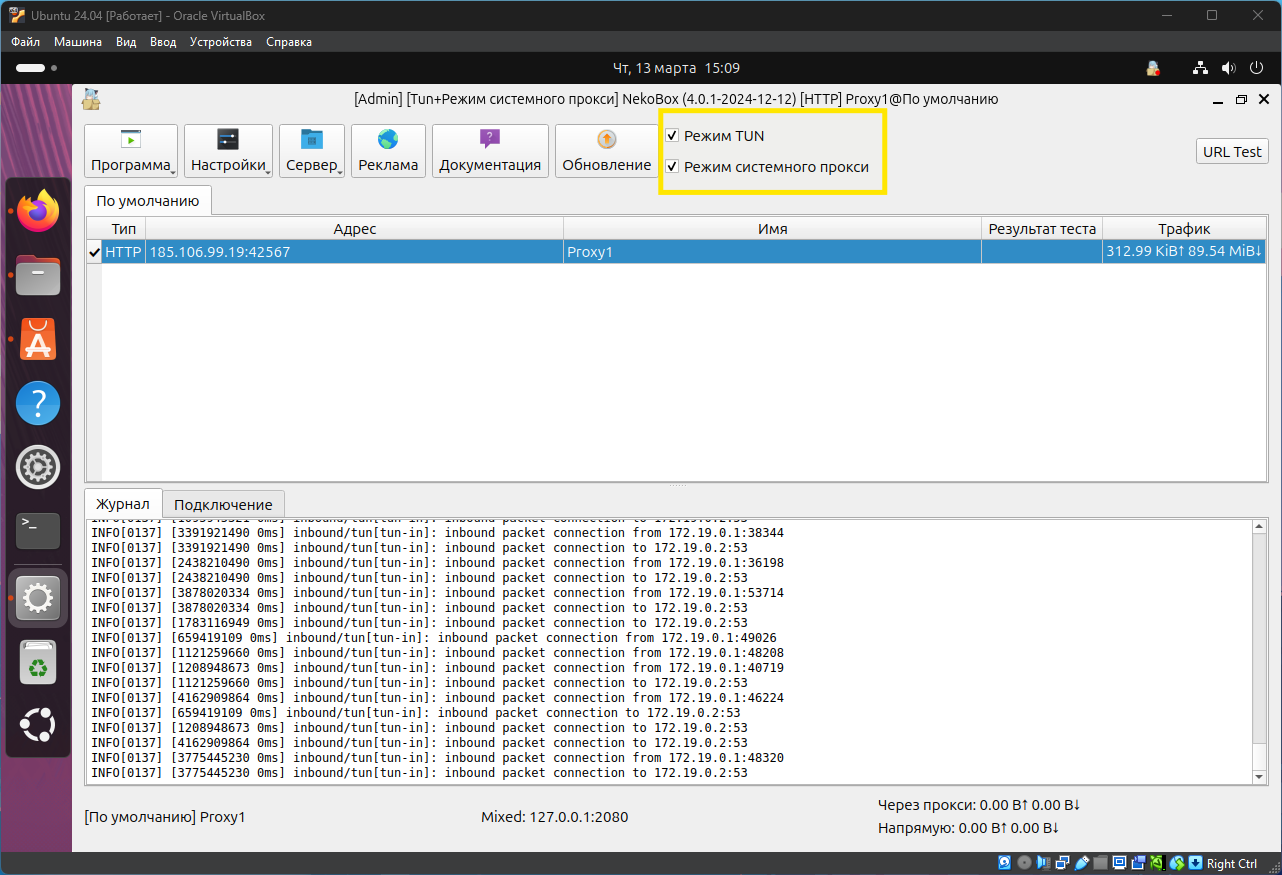Switch to the Журнал tab
Viewport: 1282px width, 875px height.
coord(122,504)
